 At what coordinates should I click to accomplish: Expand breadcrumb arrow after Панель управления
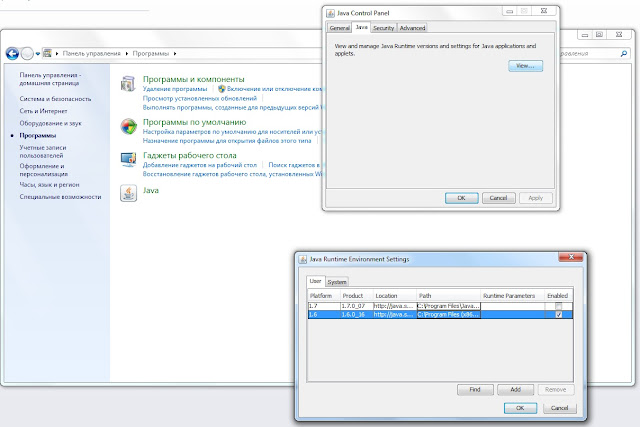click(x=126, y=53)
